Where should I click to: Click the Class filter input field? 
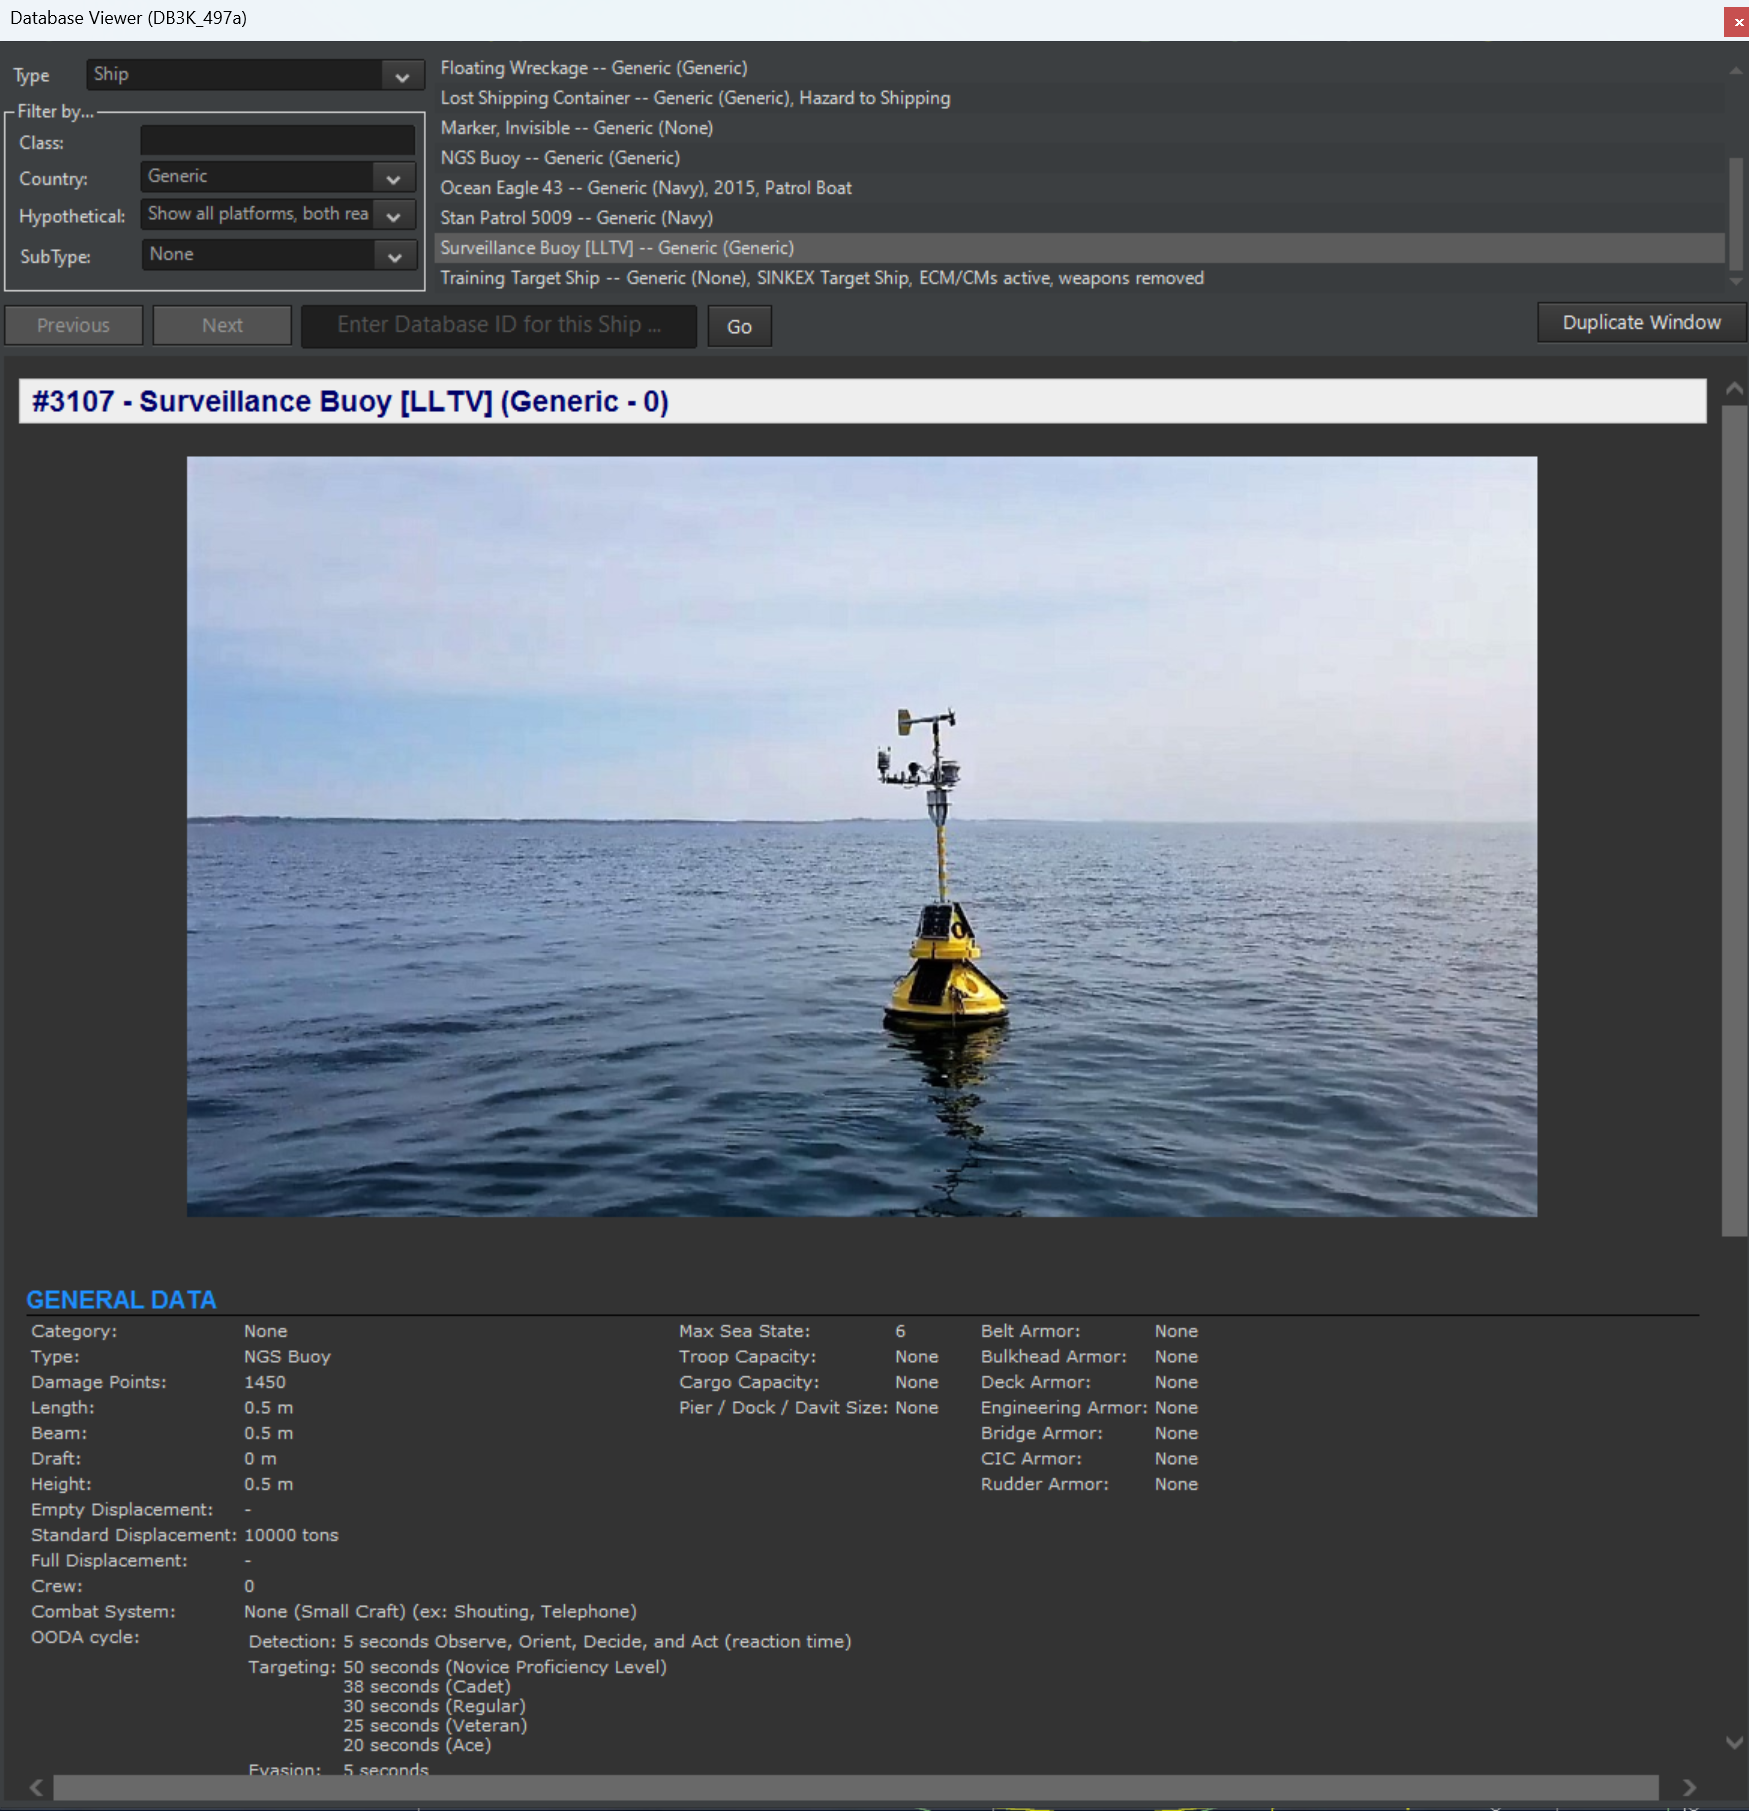[277, 140]
